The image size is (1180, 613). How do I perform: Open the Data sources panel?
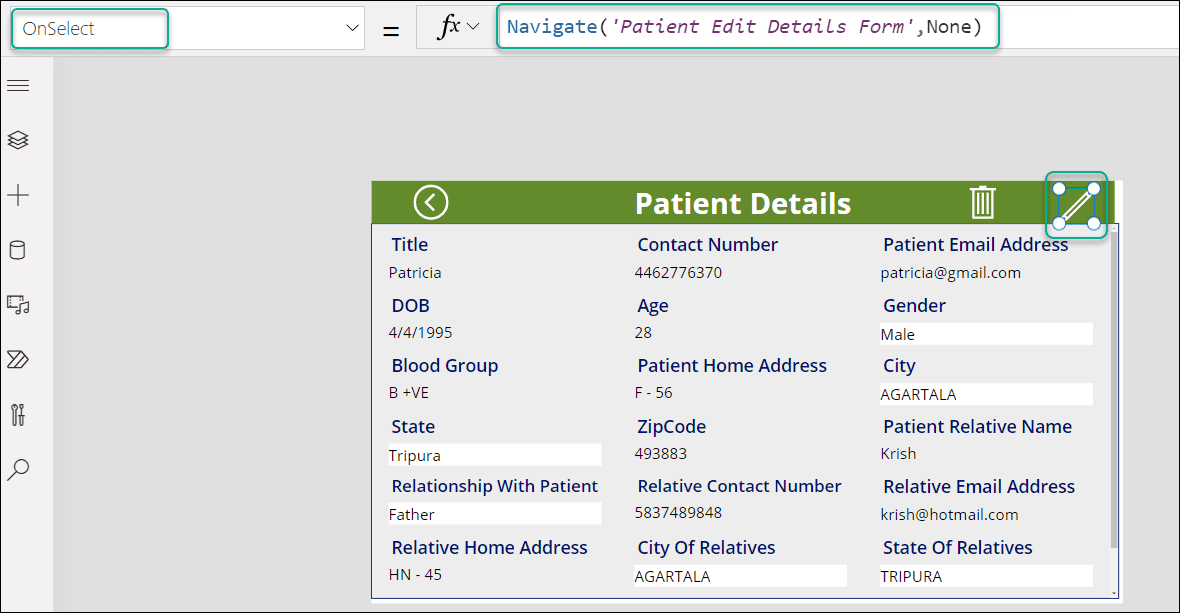(x=18, y=250)
